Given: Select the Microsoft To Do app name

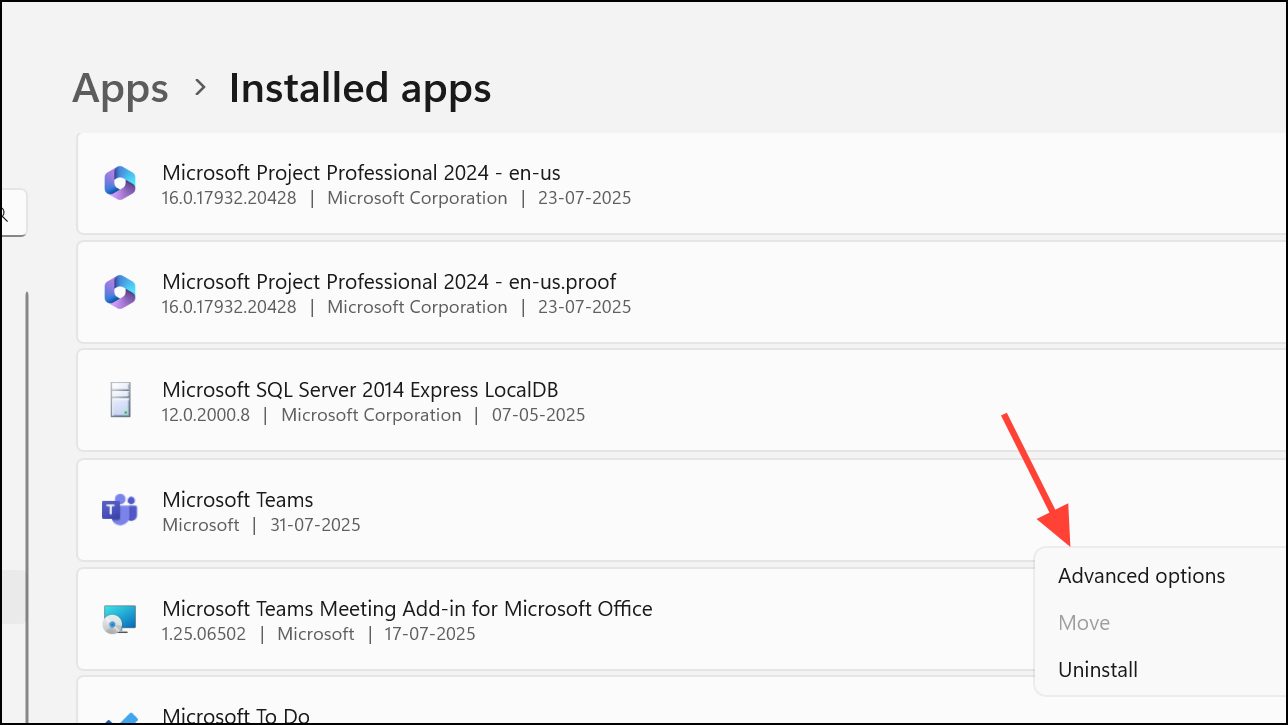Looking at the screenshot, I should [x=236, y=716].
